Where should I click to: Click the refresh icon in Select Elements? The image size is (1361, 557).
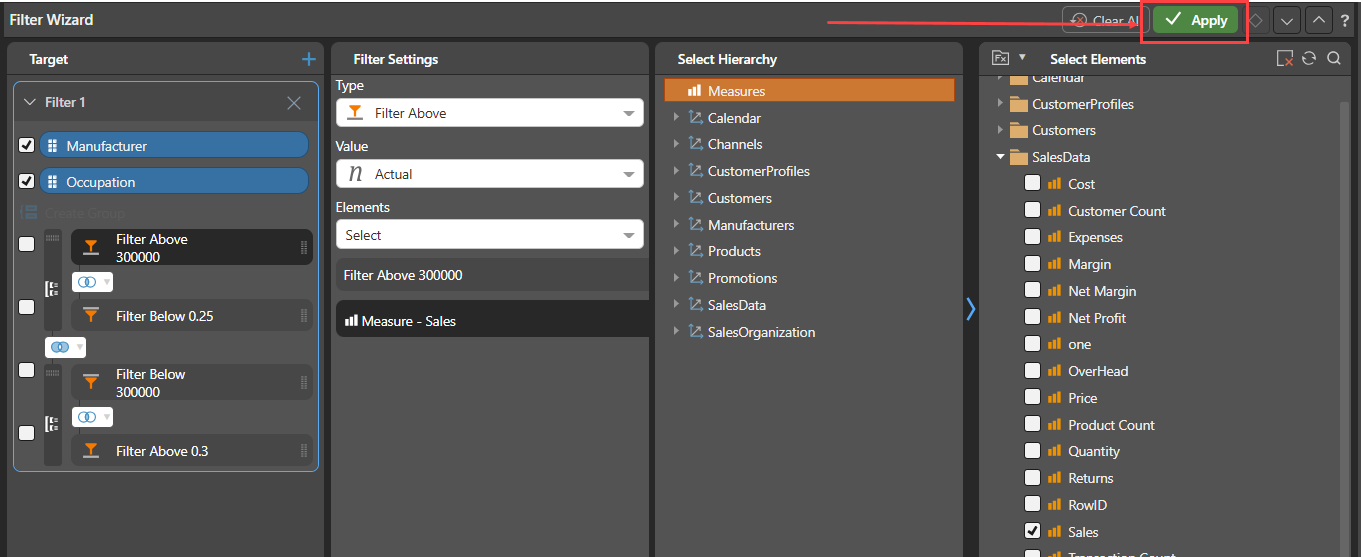pyautogui.click(x=1309, y=59)
